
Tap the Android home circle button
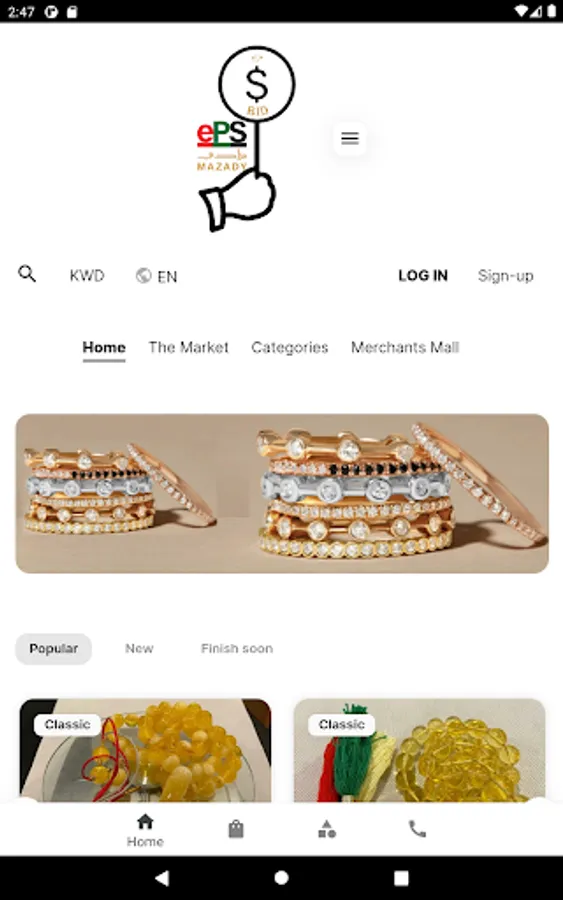281,878
